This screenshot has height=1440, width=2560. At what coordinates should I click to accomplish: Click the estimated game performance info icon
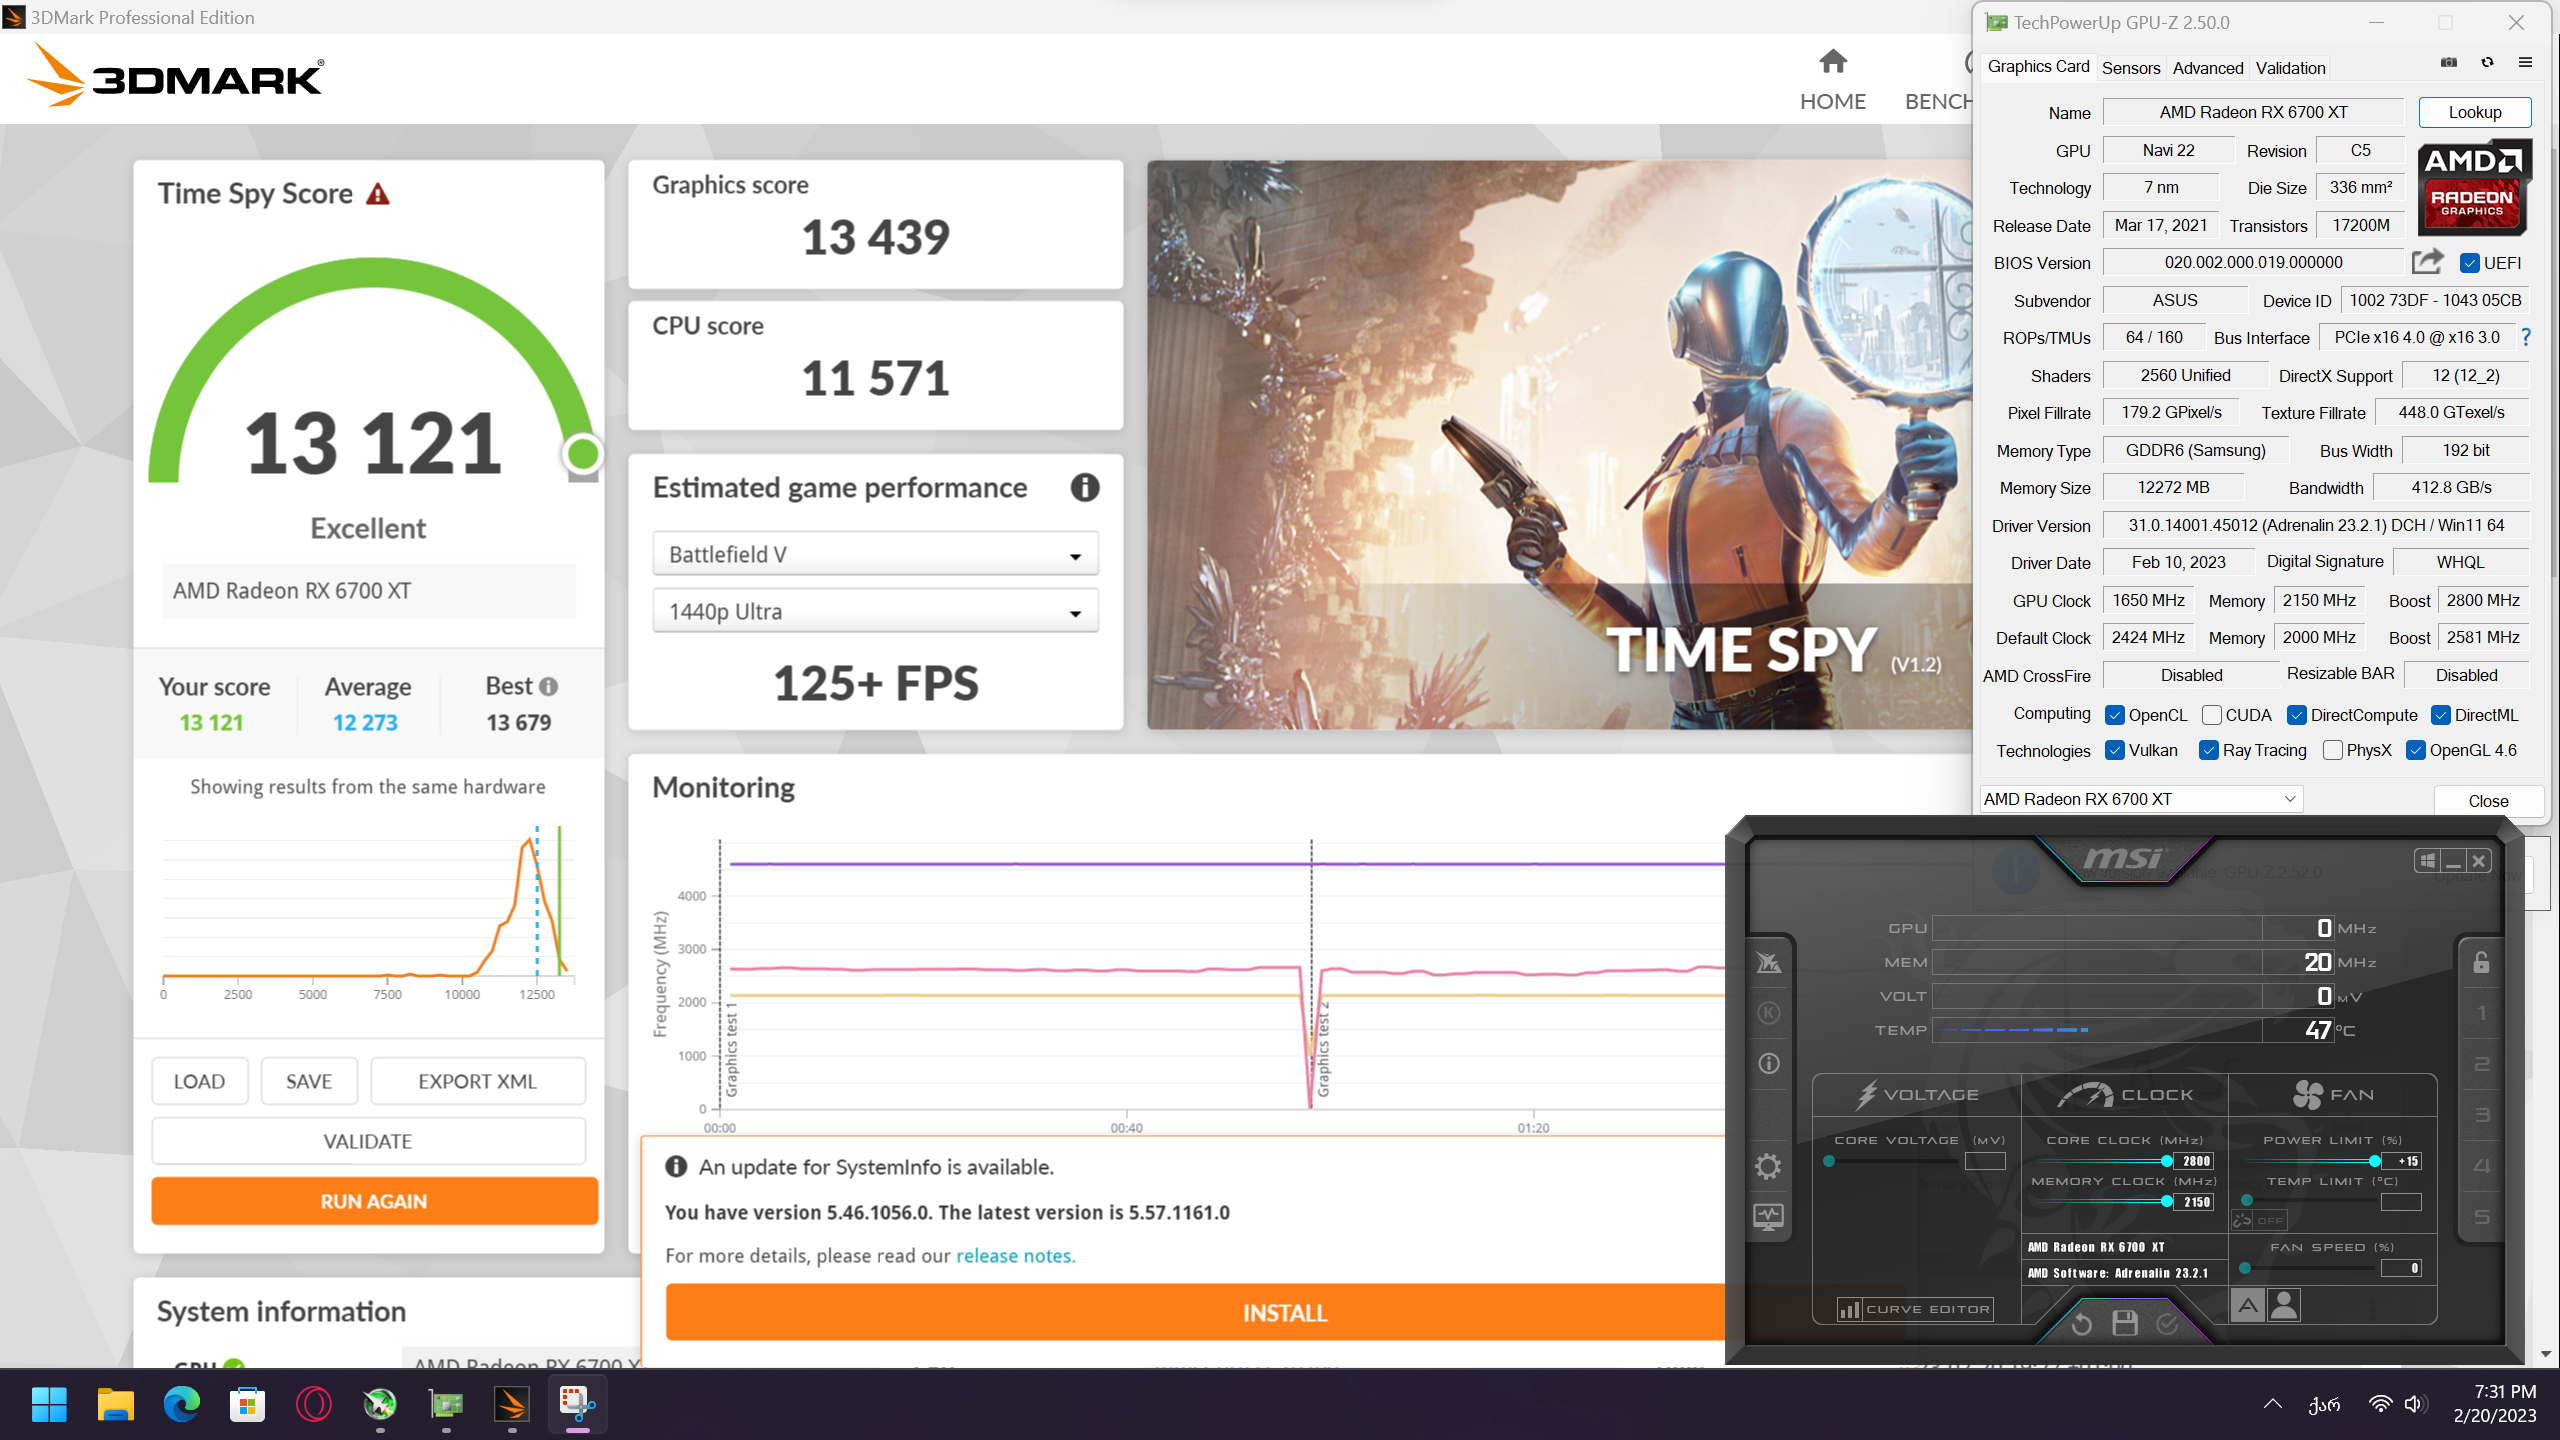[1084, 487]
